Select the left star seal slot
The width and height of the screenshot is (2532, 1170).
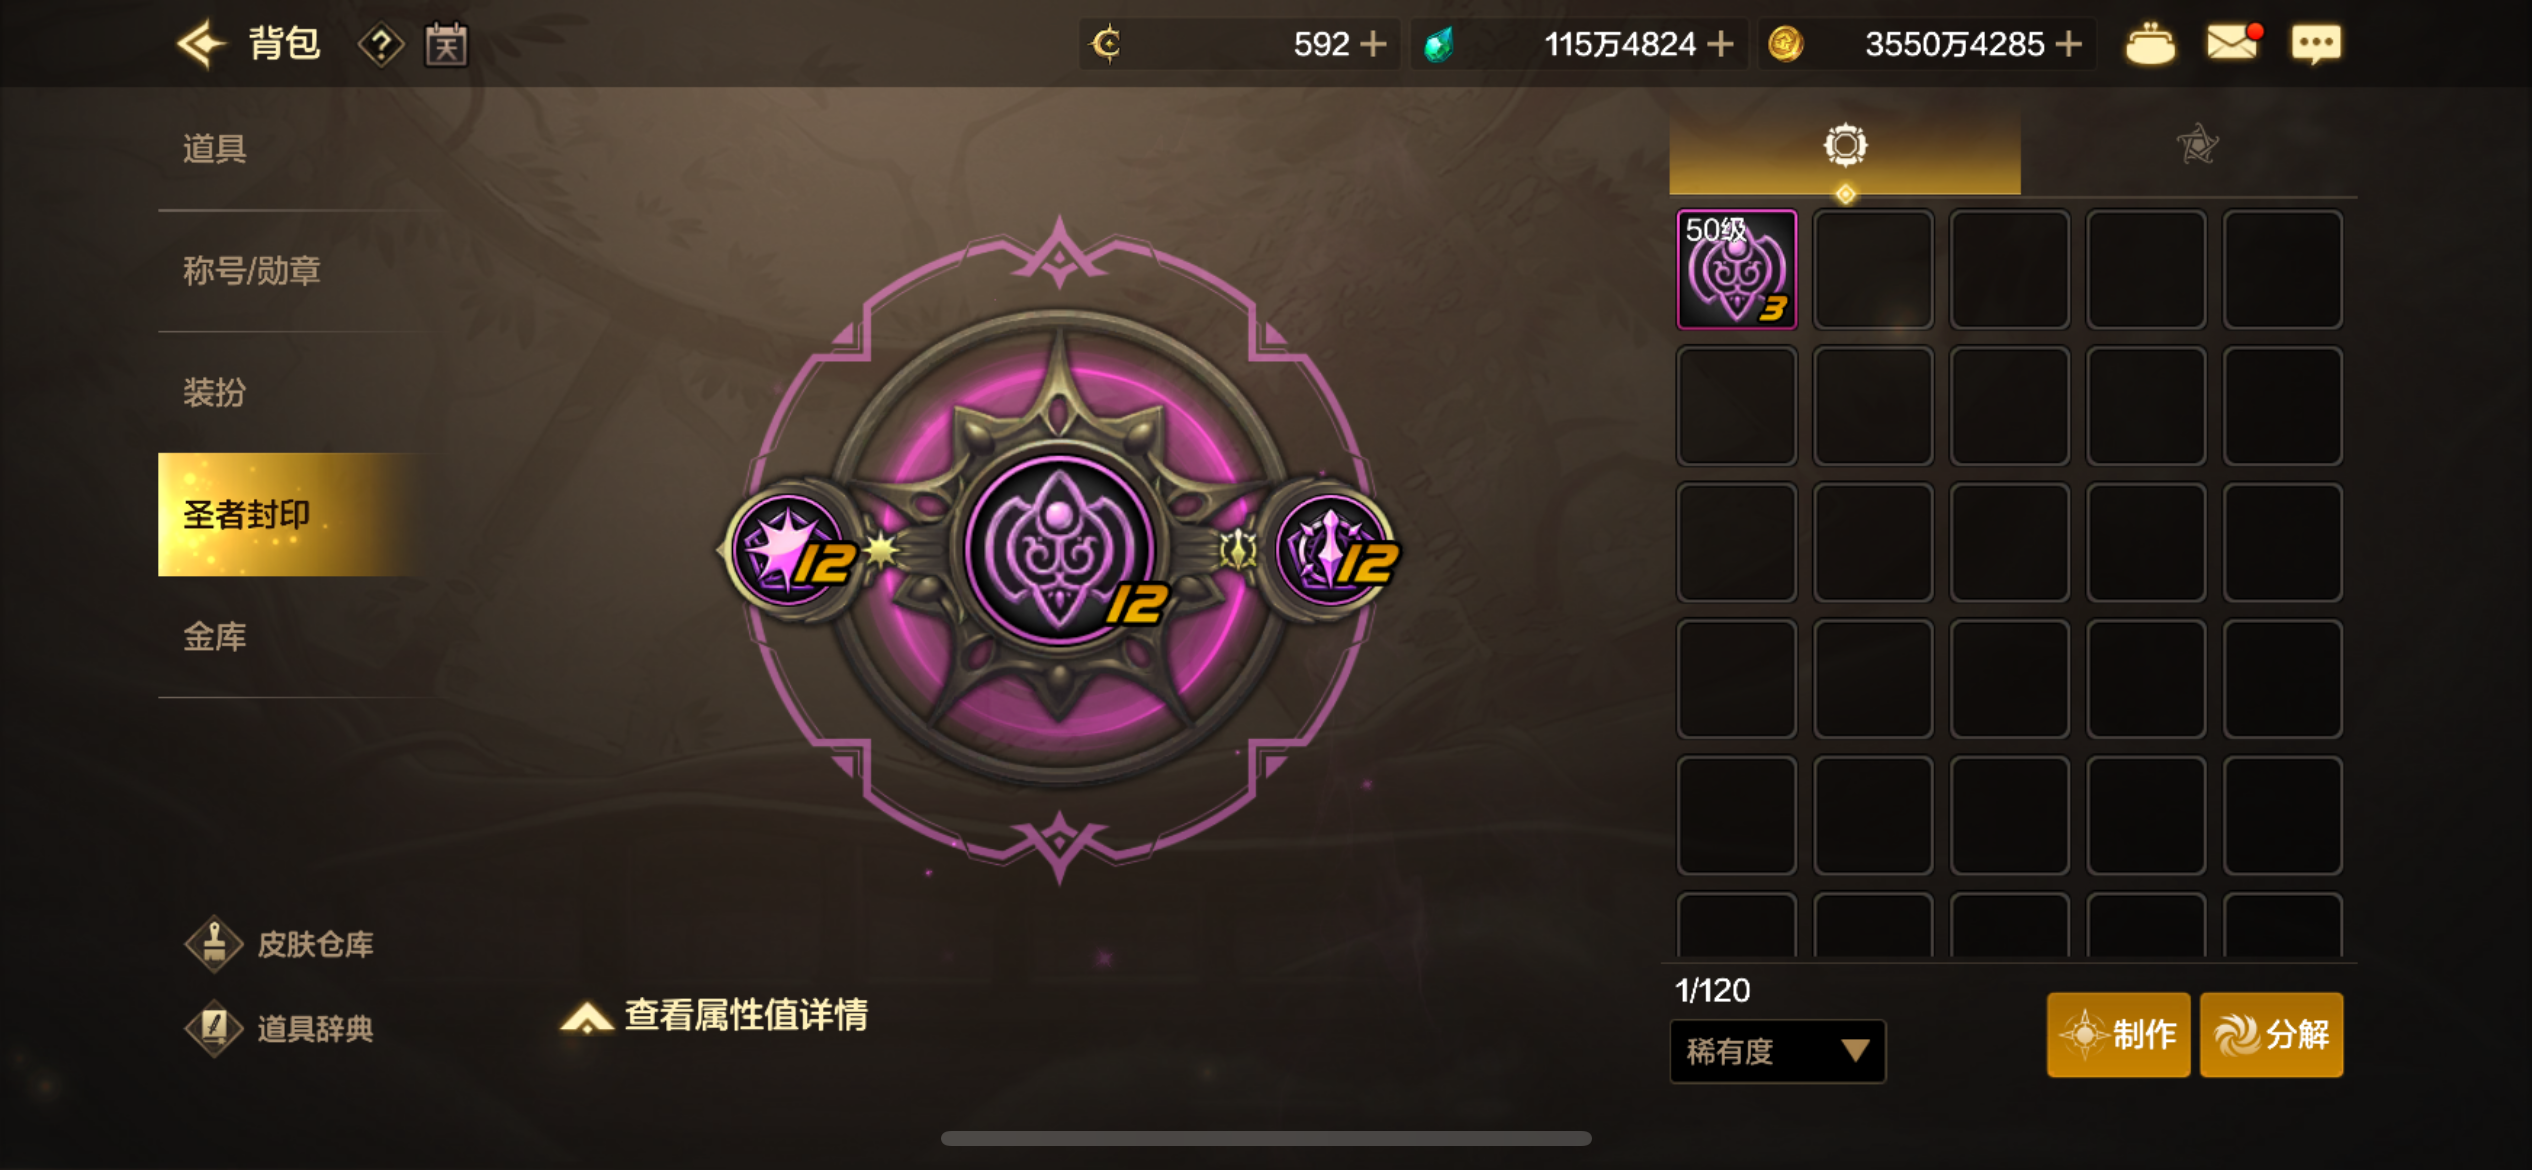point(792,549)
